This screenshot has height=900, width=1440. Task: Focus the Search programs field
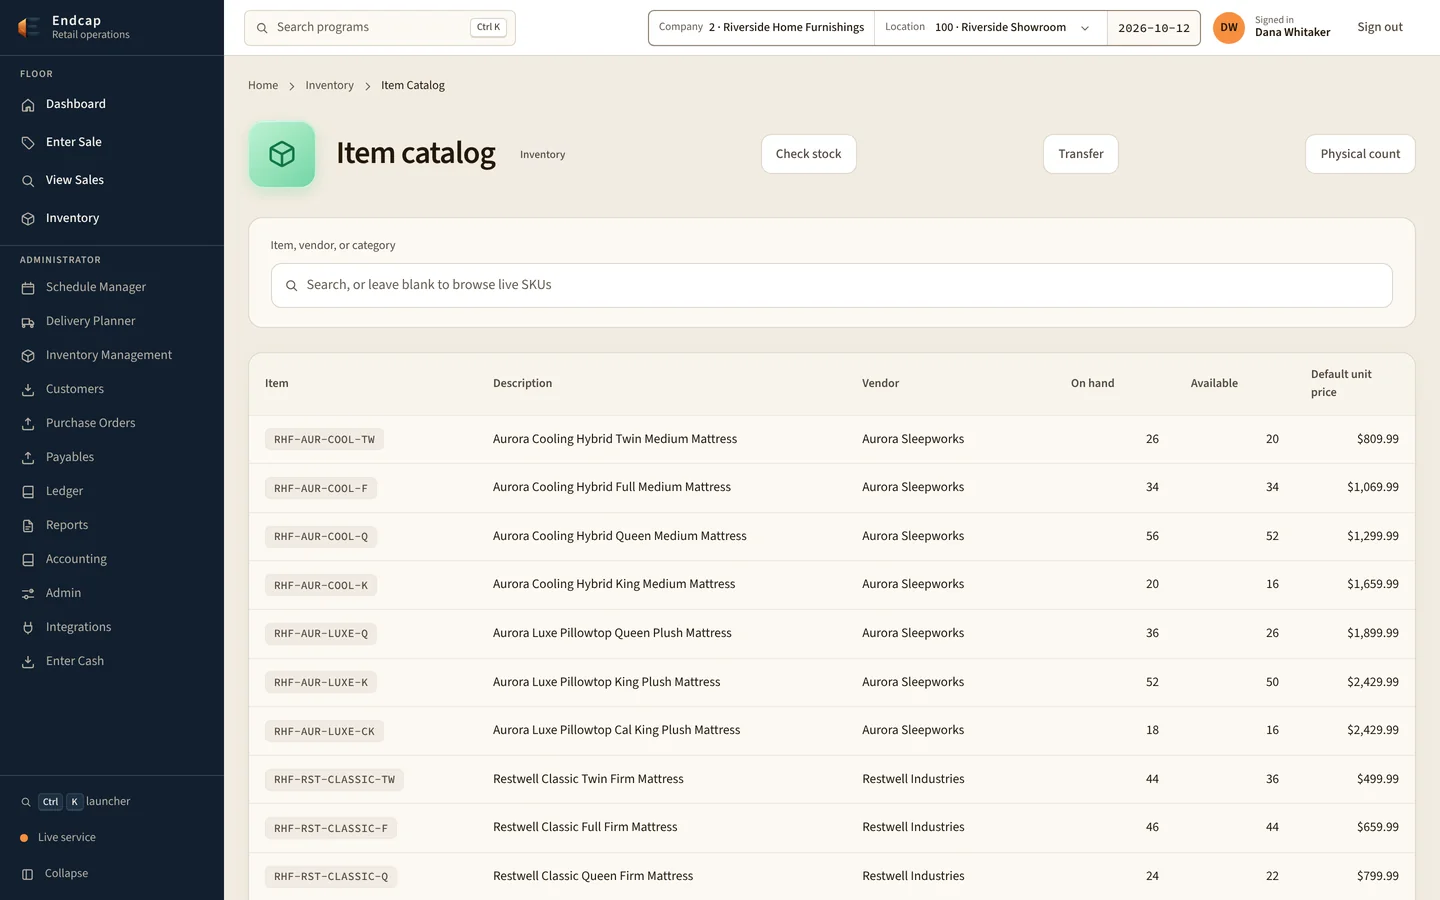pyautogui.click(x=380, y=28)
